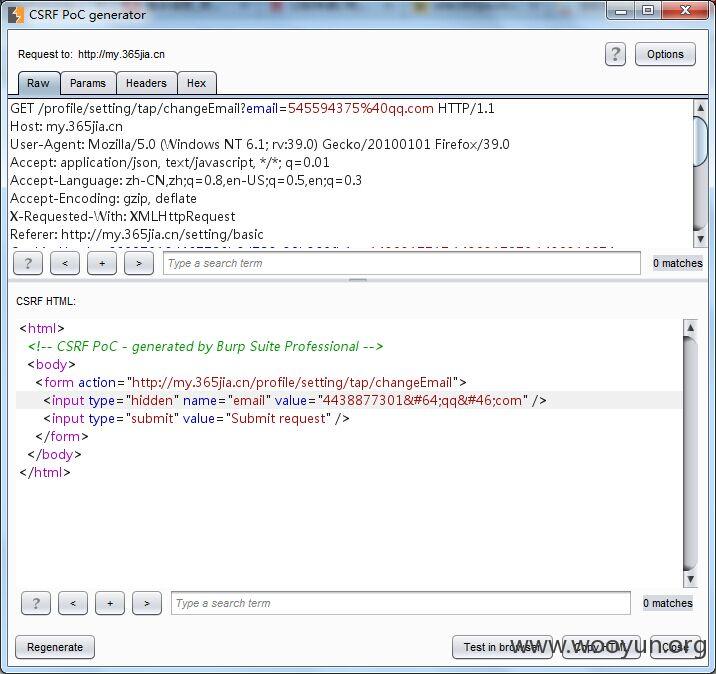Focus the request search term field
The image size is (716, 674).
(402, 263)
